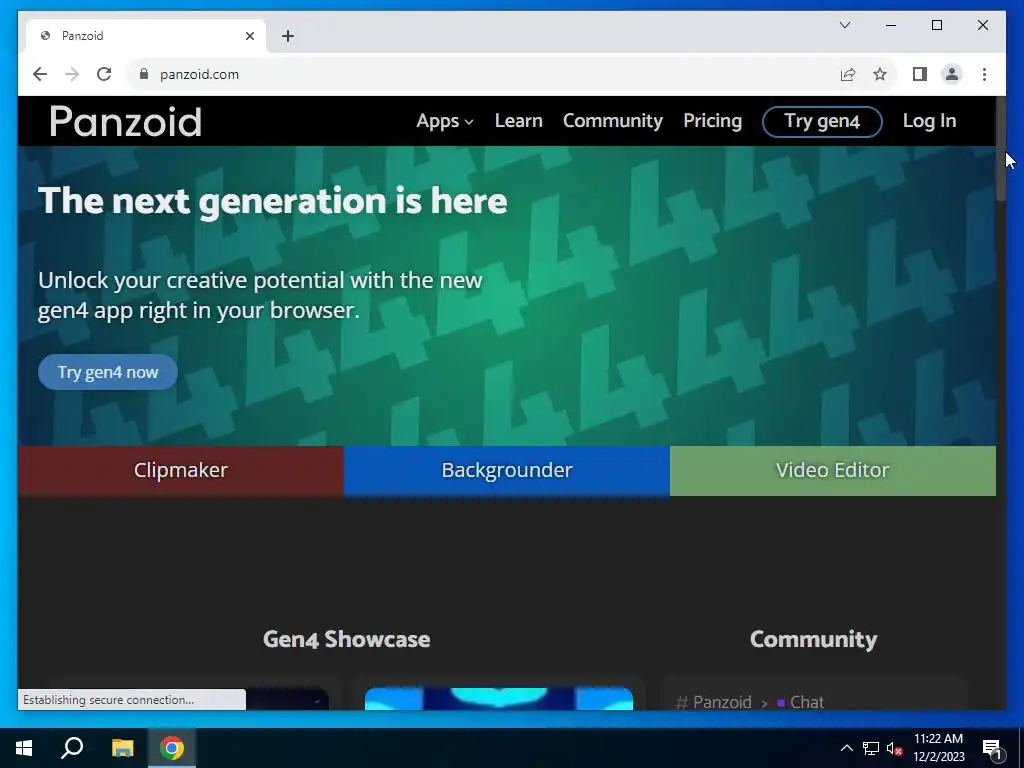The image size is (1024, 768).
Task: Click Log In
Action: coord(929,121)
